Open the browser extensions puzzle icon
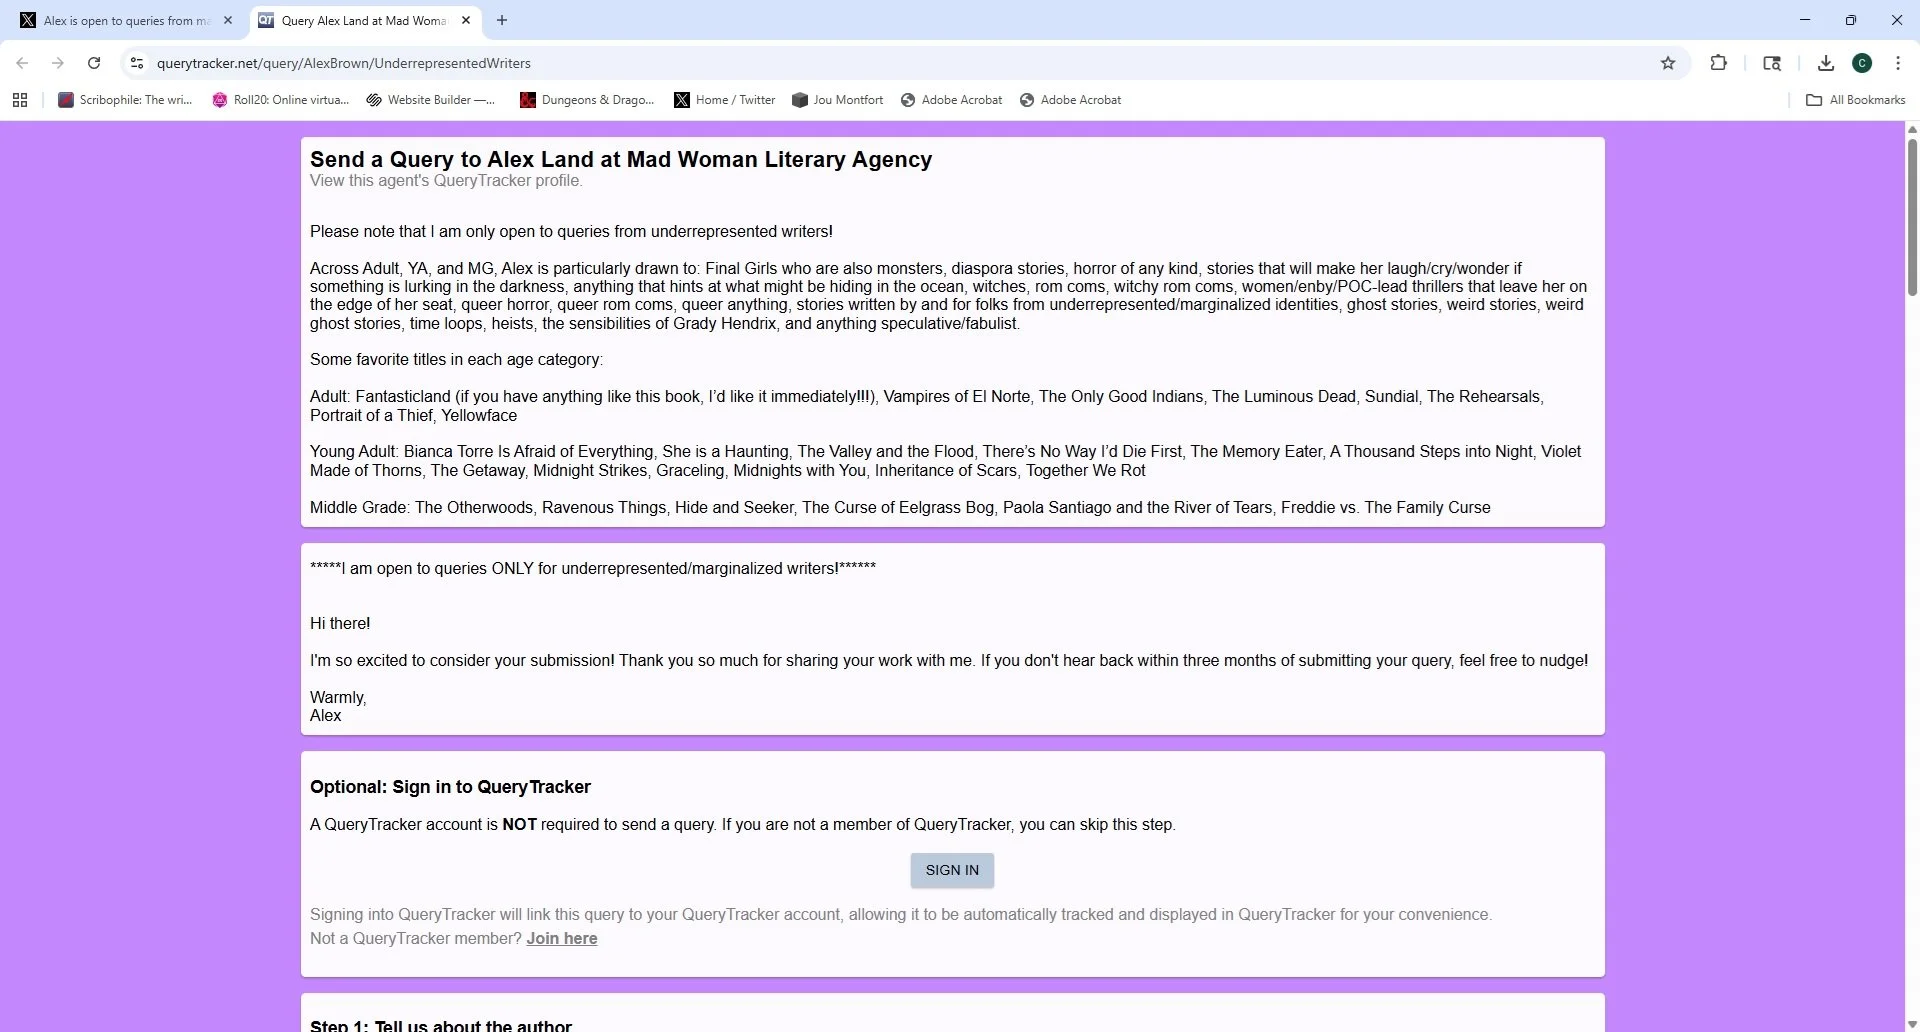Viewport: 1920px width, 1032px height. [x=1718, y=63]
